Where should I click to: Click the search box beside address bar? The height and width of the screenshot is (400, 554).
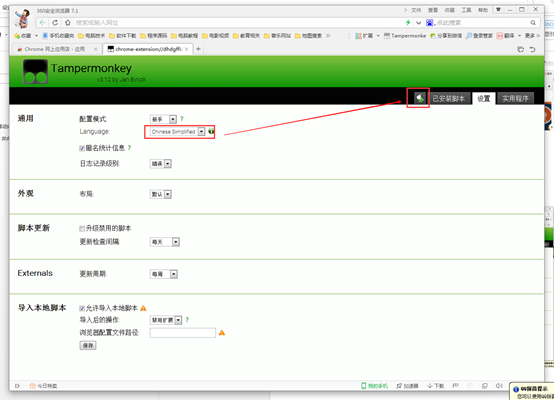[x=481, y=23]
